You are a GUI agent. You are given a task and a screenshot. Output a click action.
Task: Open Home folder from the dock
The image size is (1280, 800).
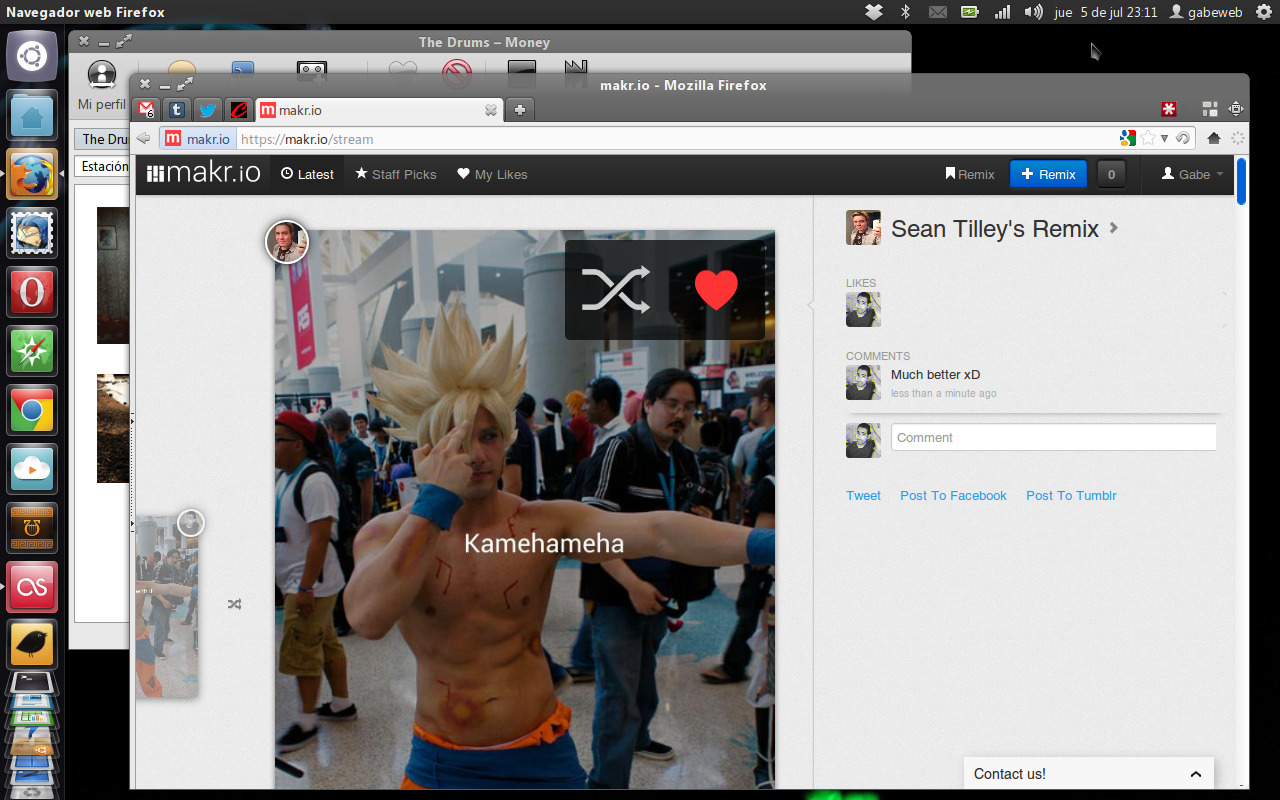pos(32,115)
